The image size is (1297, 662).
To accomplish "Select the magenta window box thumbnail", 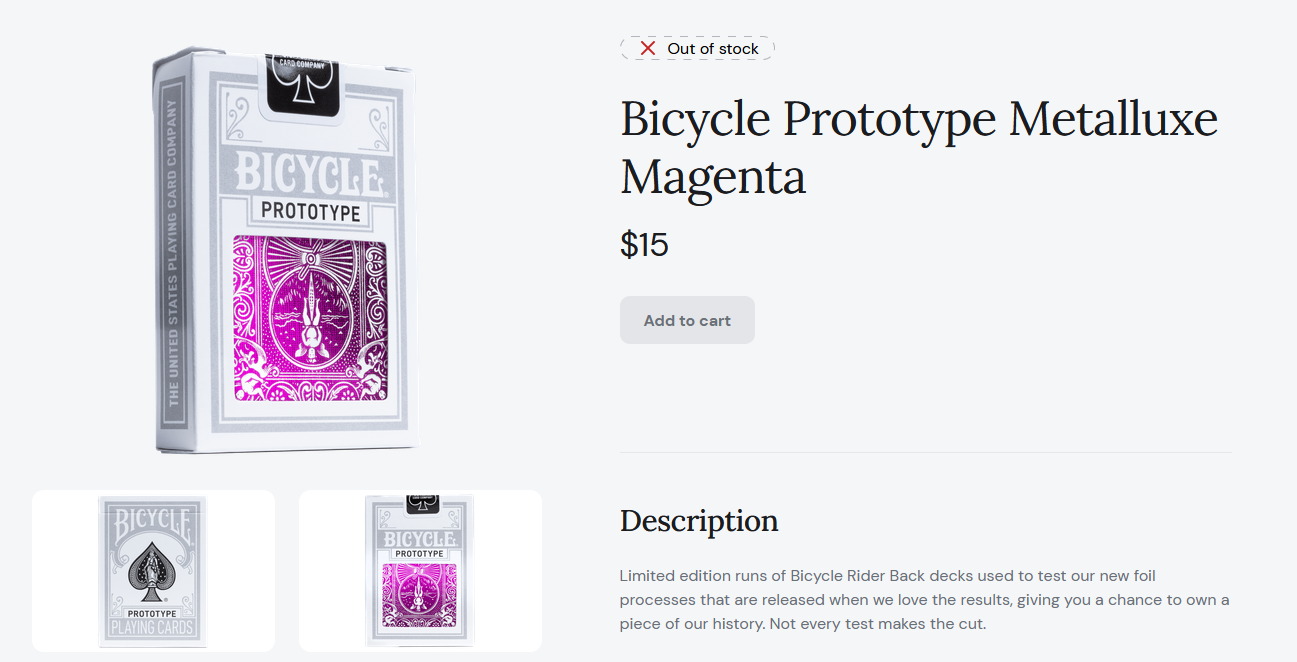I will click(x=420, y=571).
